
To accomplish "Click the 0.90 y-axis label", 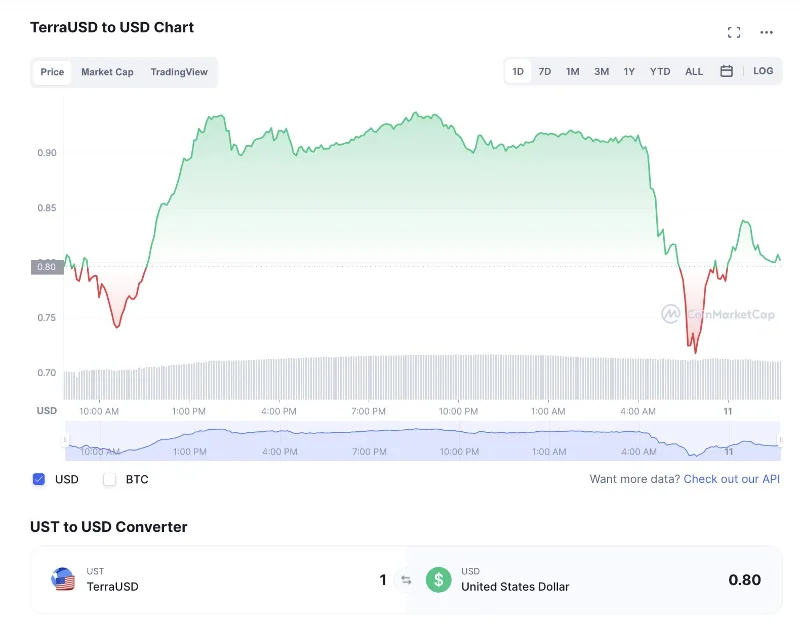I will click(47, 153).
